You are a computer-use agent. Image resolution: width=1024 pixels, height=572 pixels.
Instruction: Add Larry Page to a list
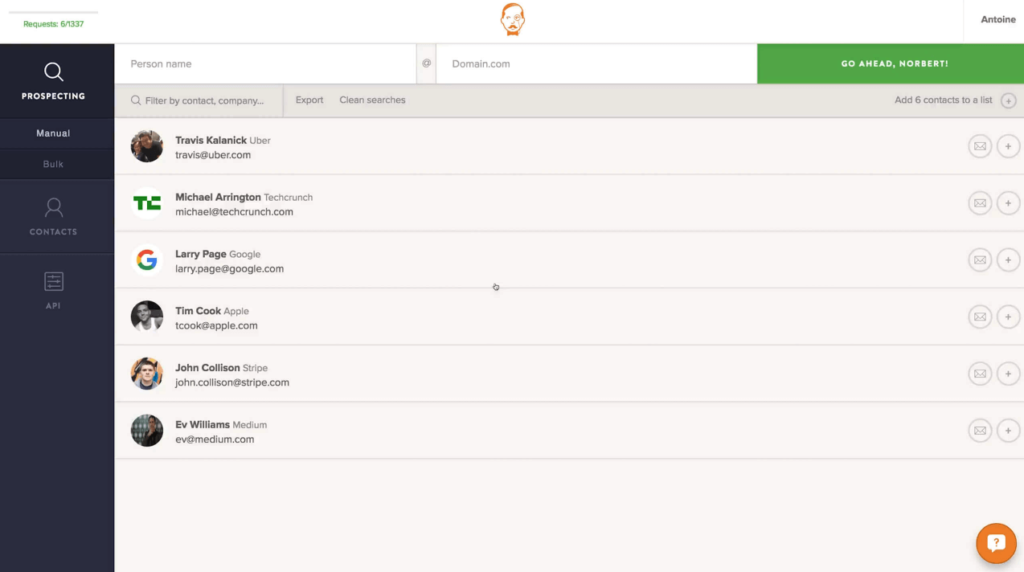[1008, 260]
